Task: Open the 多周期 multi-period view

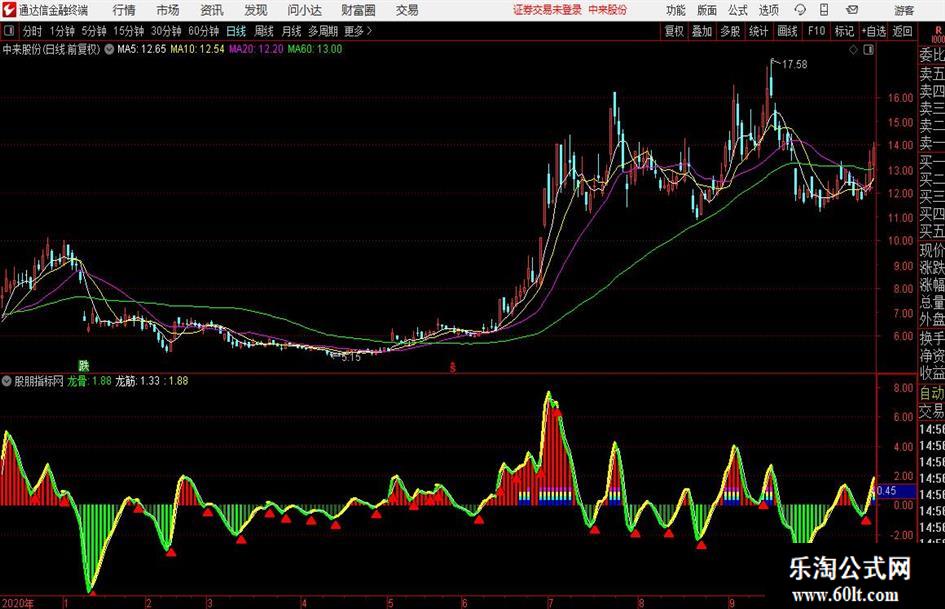Action: click(323, 31)
